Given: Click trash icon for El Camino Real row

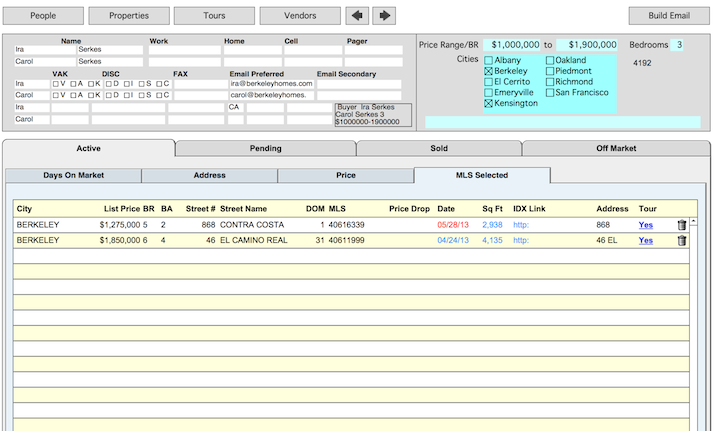Looking at the screenshot, I should click(682, 241).
